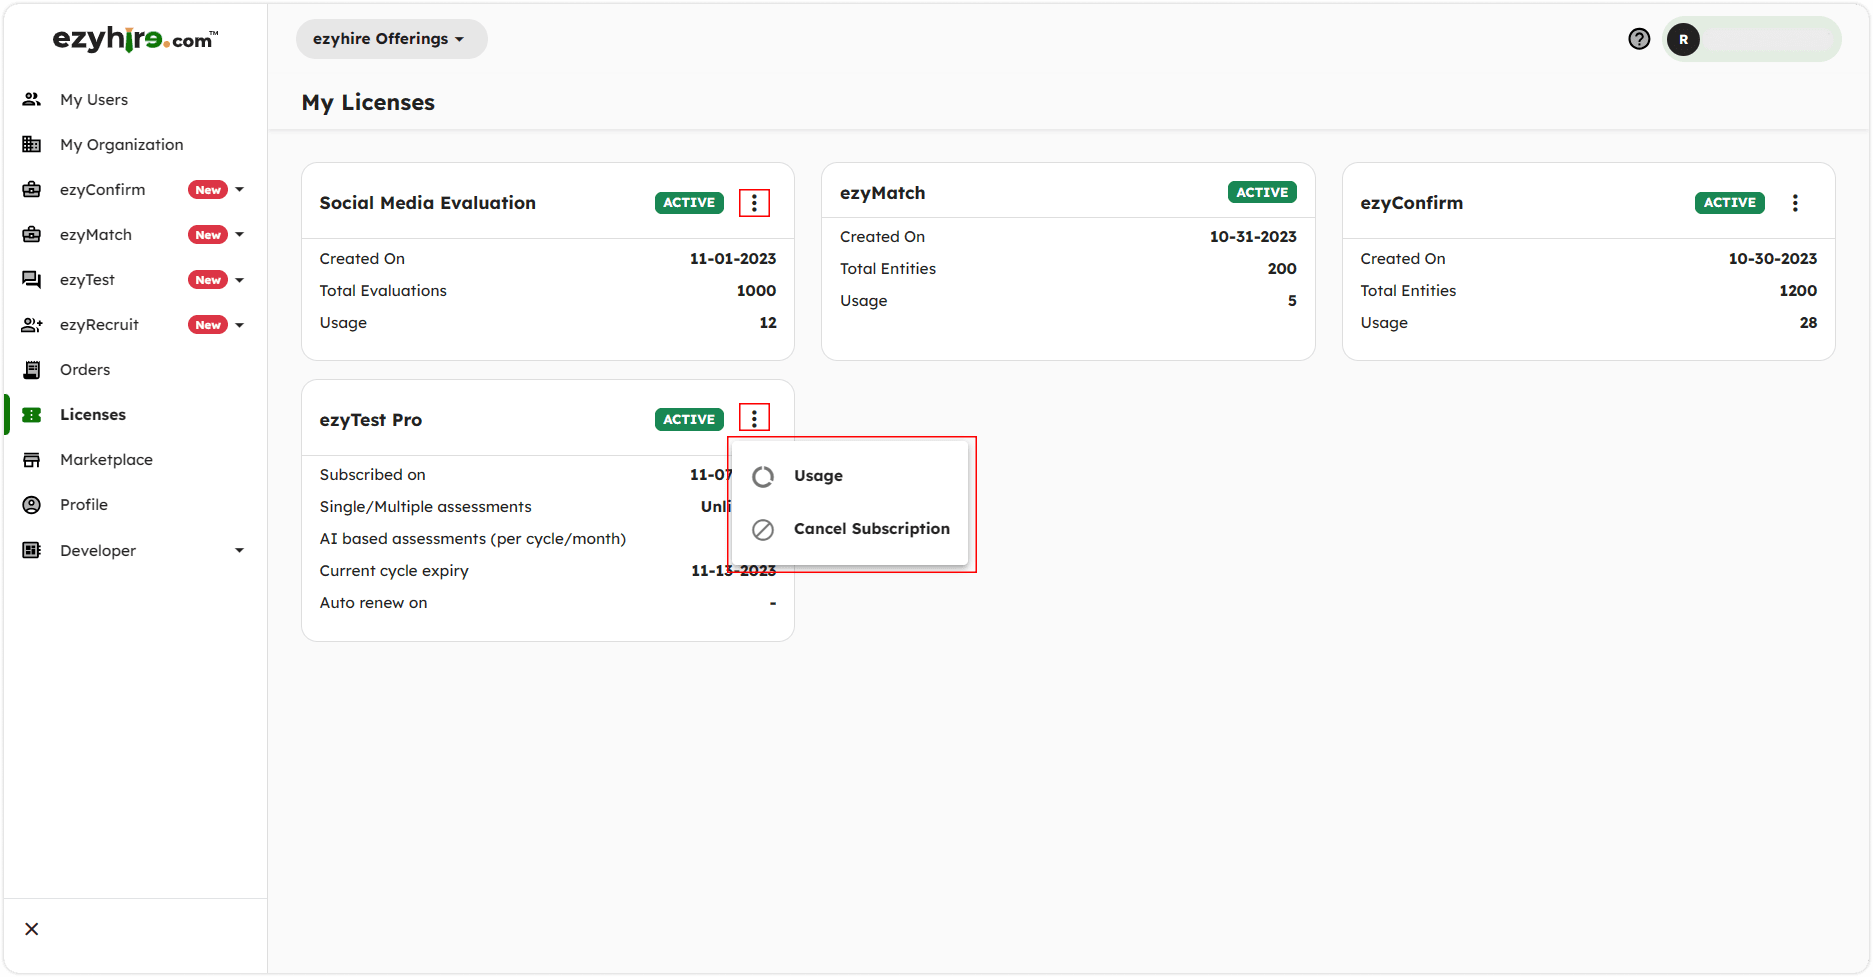Click the Usage circular progress icon
This screenshot has height=977, width=1873.
coord(763,476)
